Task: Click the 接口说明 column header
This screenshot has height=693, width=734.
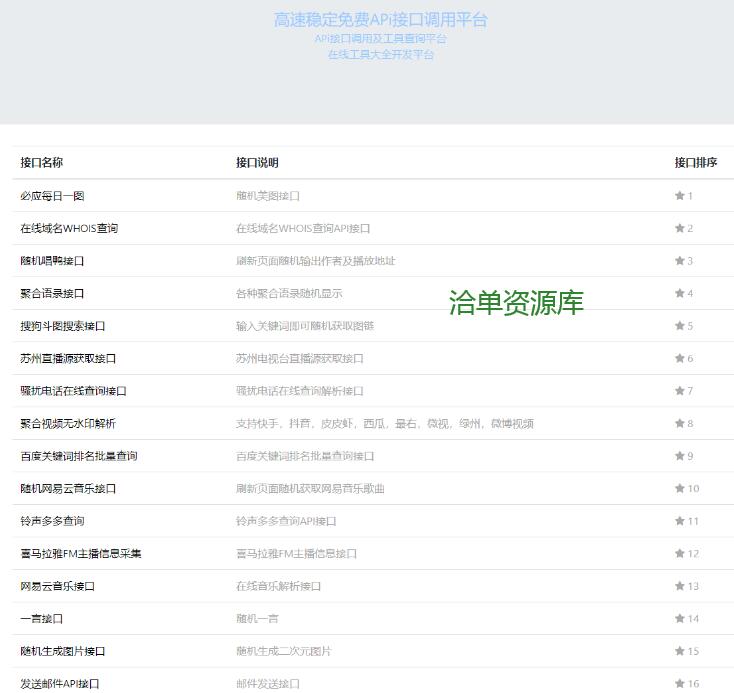Action: click(x=257, y=162)
